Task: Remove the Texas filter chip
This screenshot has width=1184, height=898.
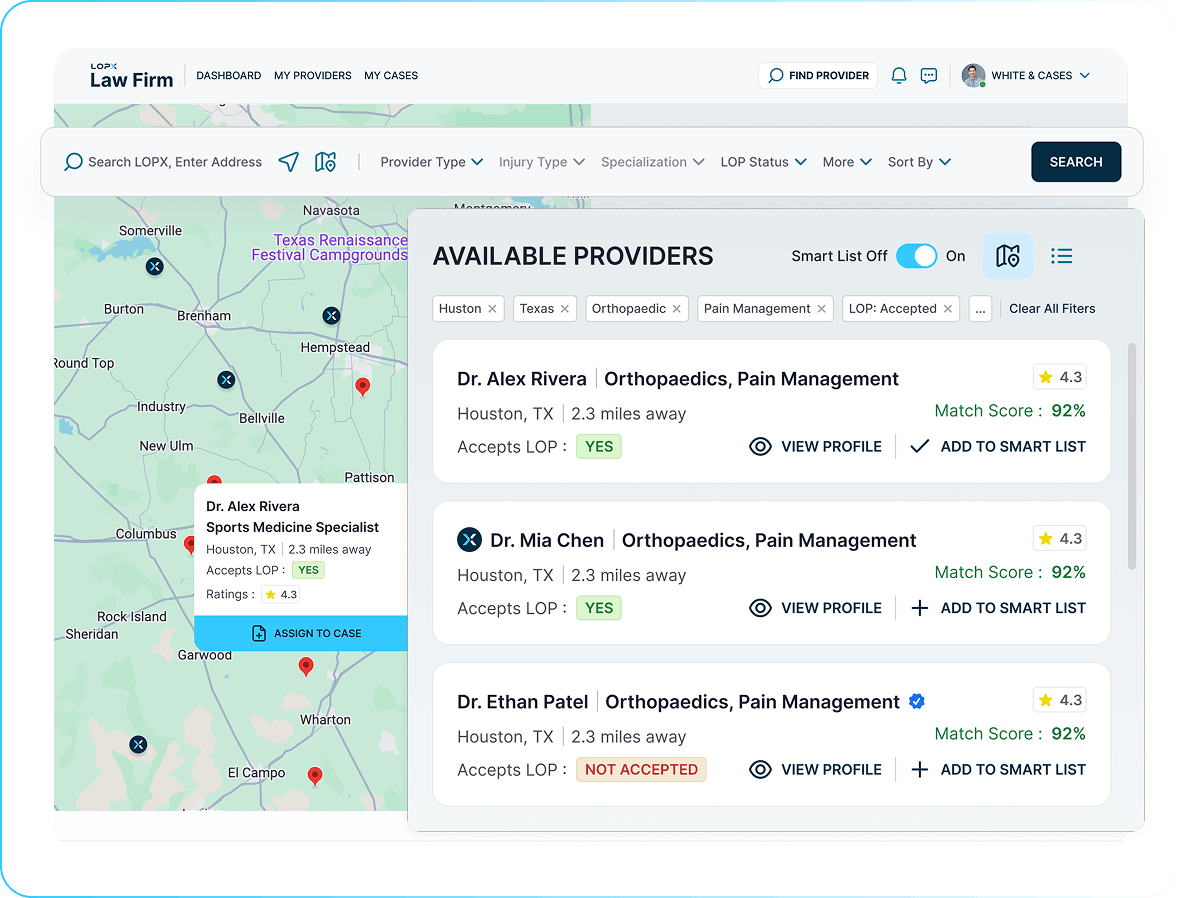Action: click(x=565, y=309)
